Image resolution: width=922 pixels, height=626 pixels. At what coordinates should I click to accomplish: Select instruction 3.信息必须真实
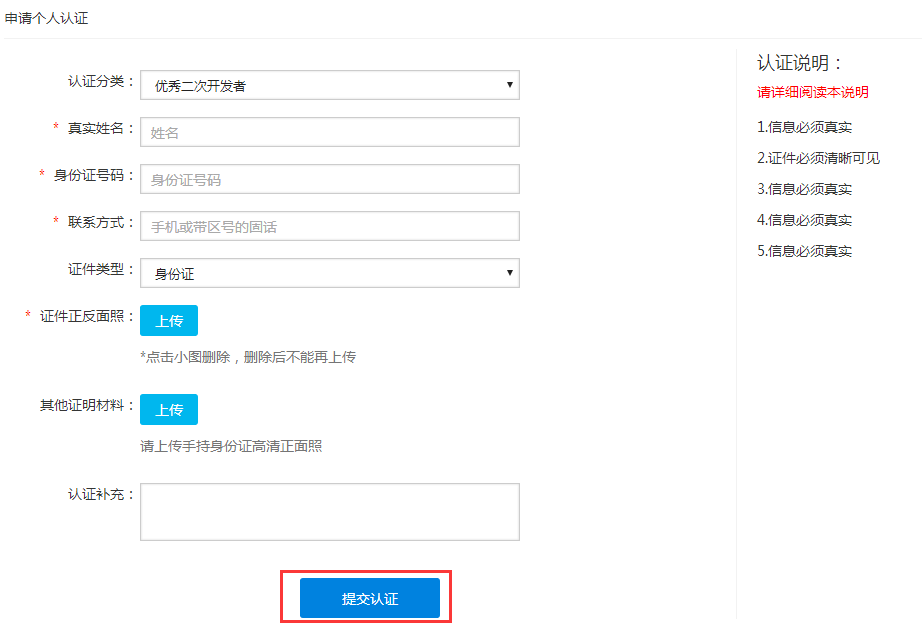pos(804,189)
